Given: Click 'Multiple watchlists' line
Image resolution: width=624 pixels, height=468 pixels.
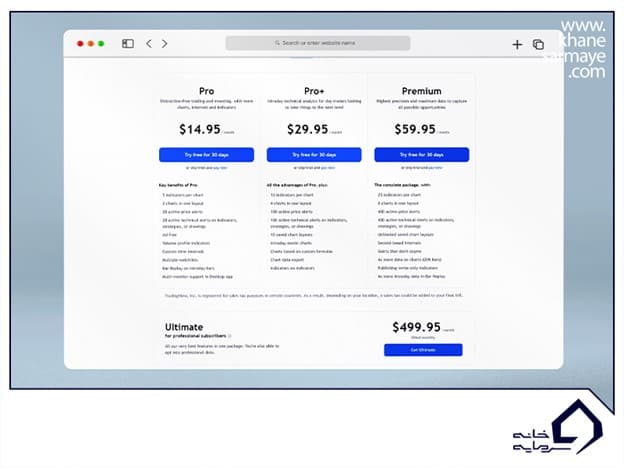Looking at the screenshot, I should (180, 260).
